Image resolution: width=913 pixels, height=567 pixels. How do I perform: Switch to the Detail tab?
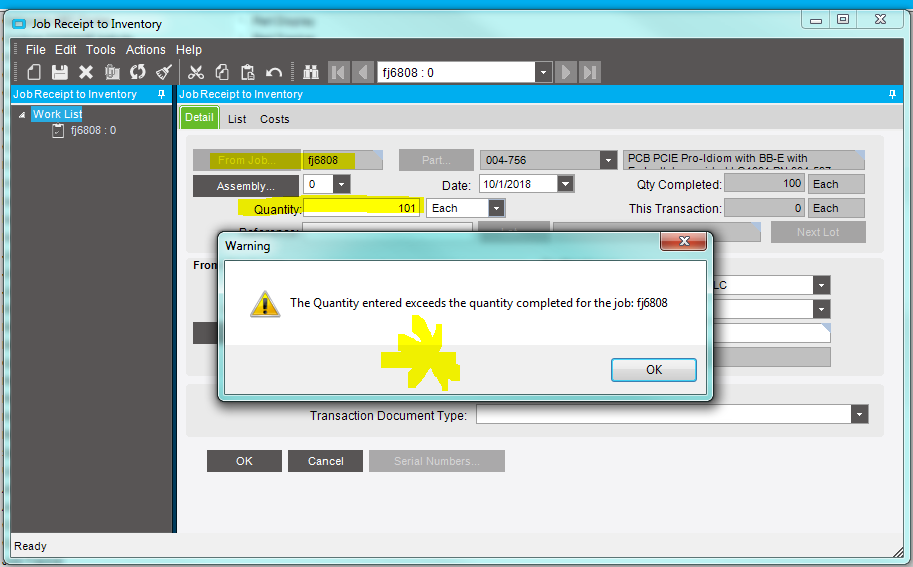[199, 118]
